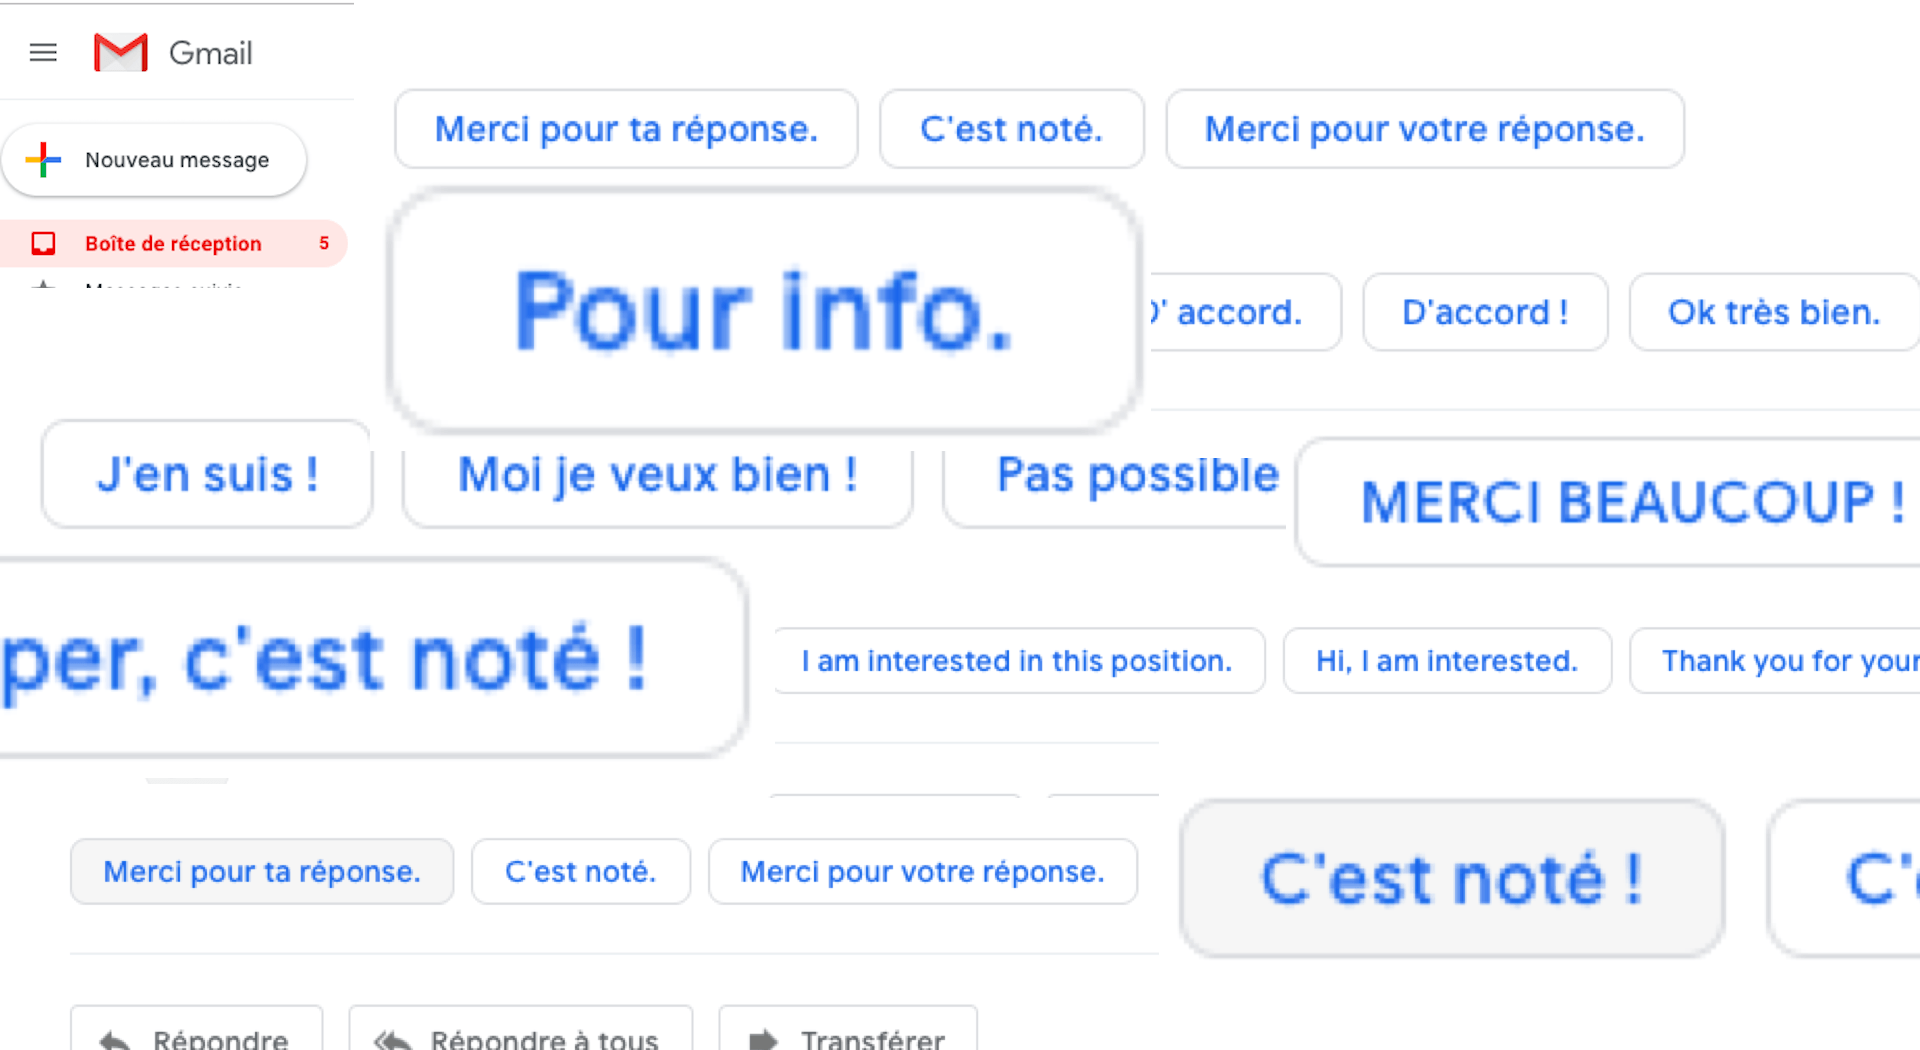Click the colorful plus compose icon
The width and height of the screenshot is (1920, 1050).
point(43,160)
